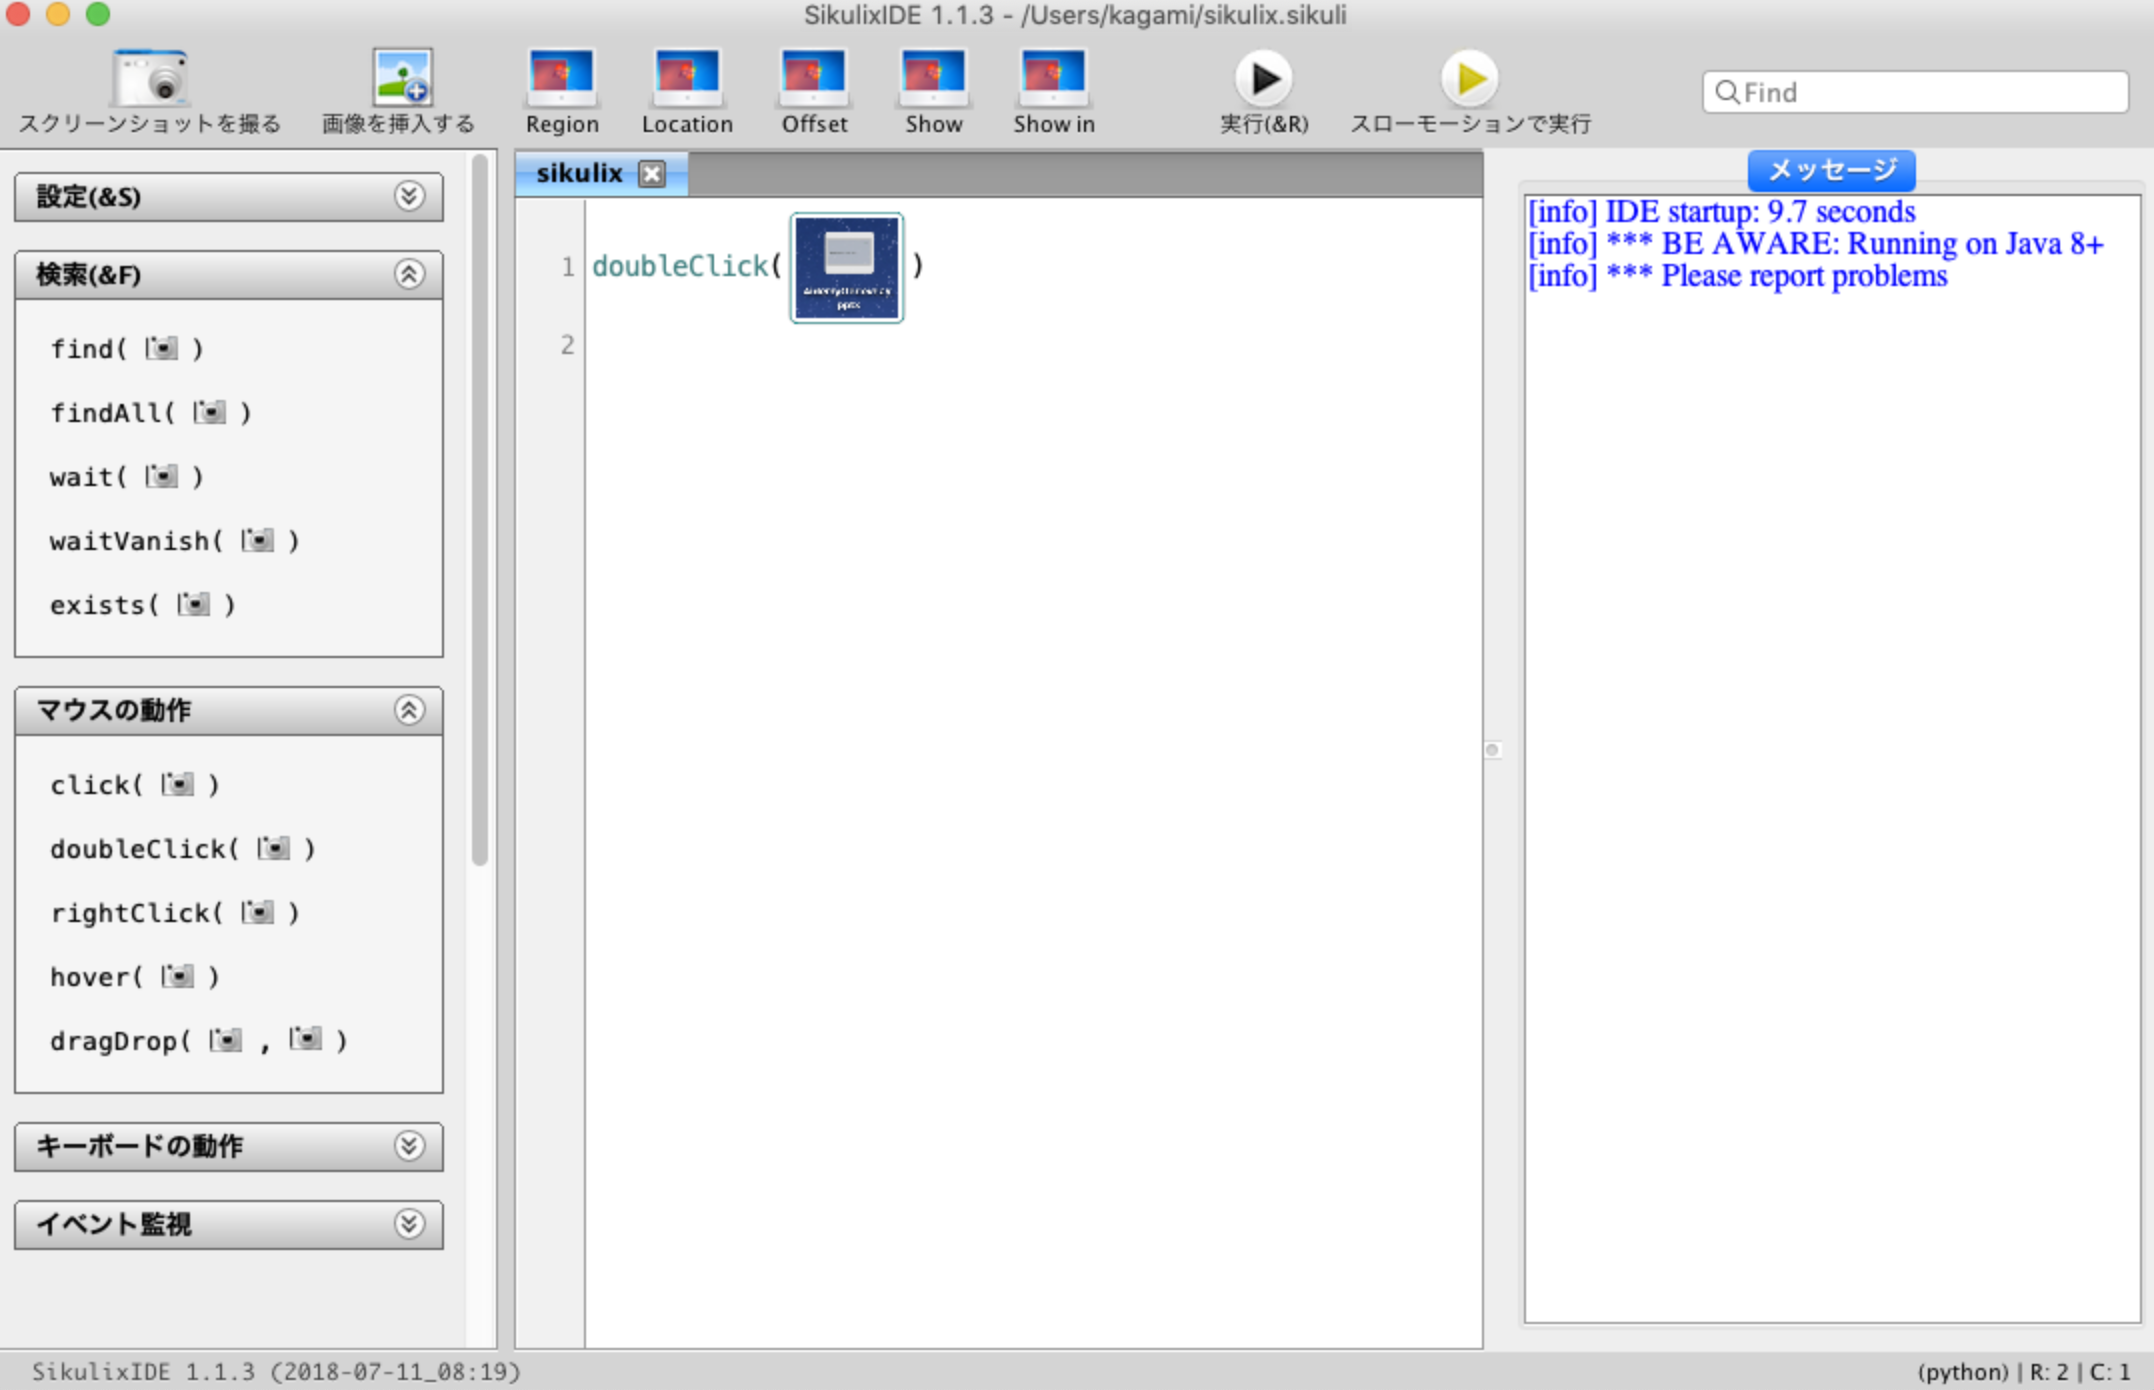Switch to the sikulix tab
This screenshot has height=1390, width=2154.
[578, 172]
